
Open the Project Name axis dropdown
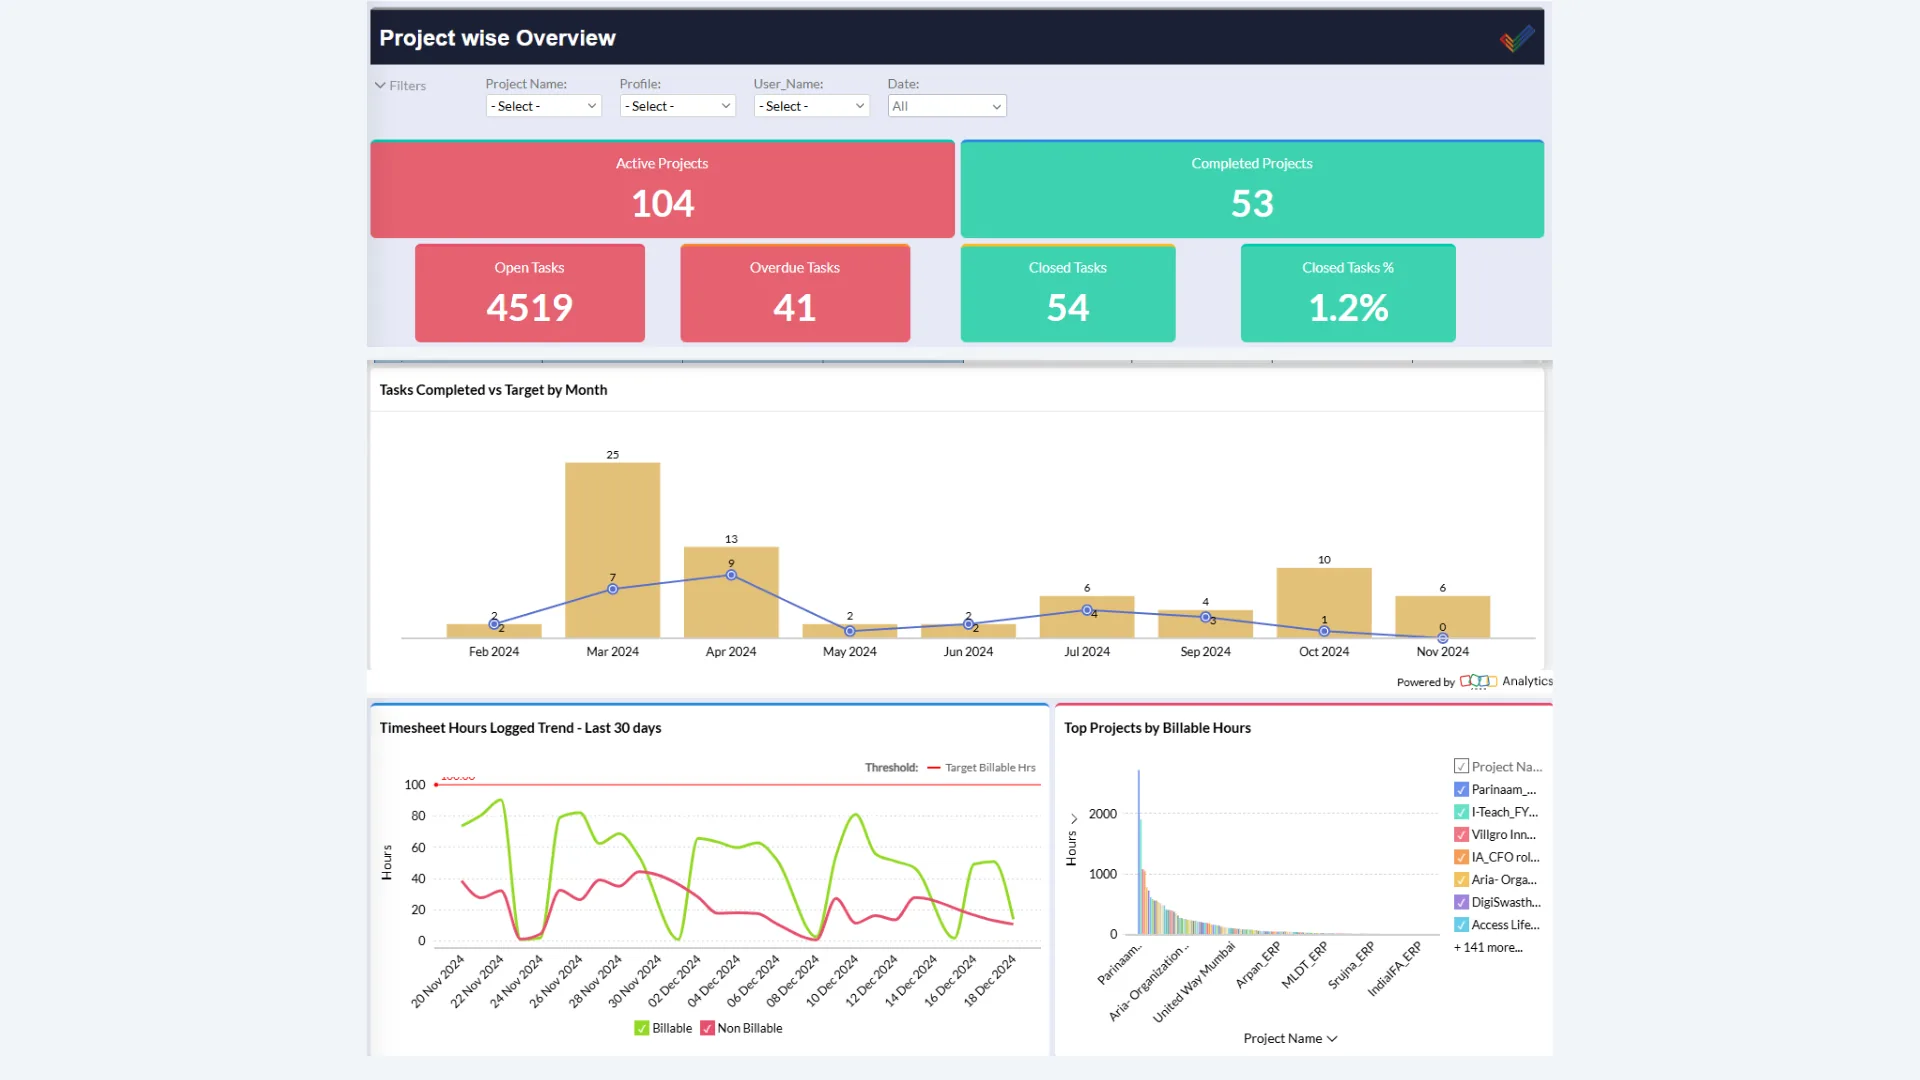[x=1290, y=1038]
